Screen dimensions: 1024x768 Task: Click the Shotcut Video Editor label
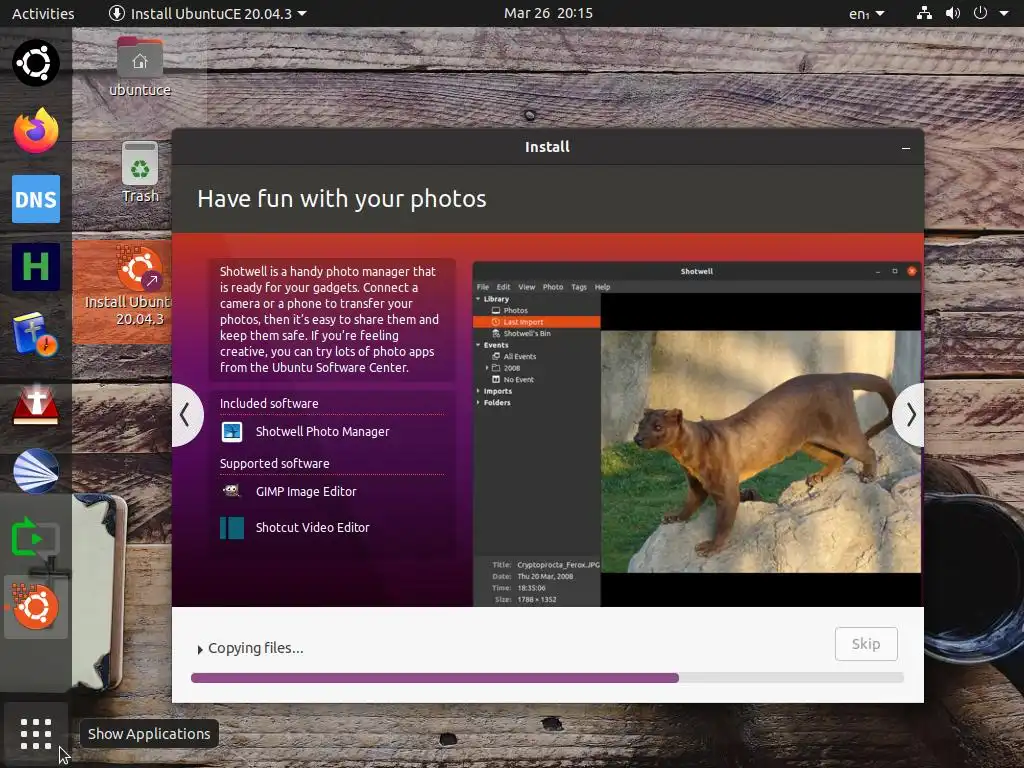pos(313,528)
